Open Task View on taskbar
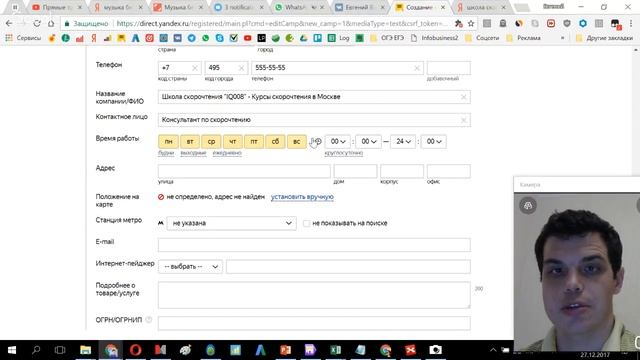Screen dimensions: 640x360 pyautogui.click(x=60, y=350)
